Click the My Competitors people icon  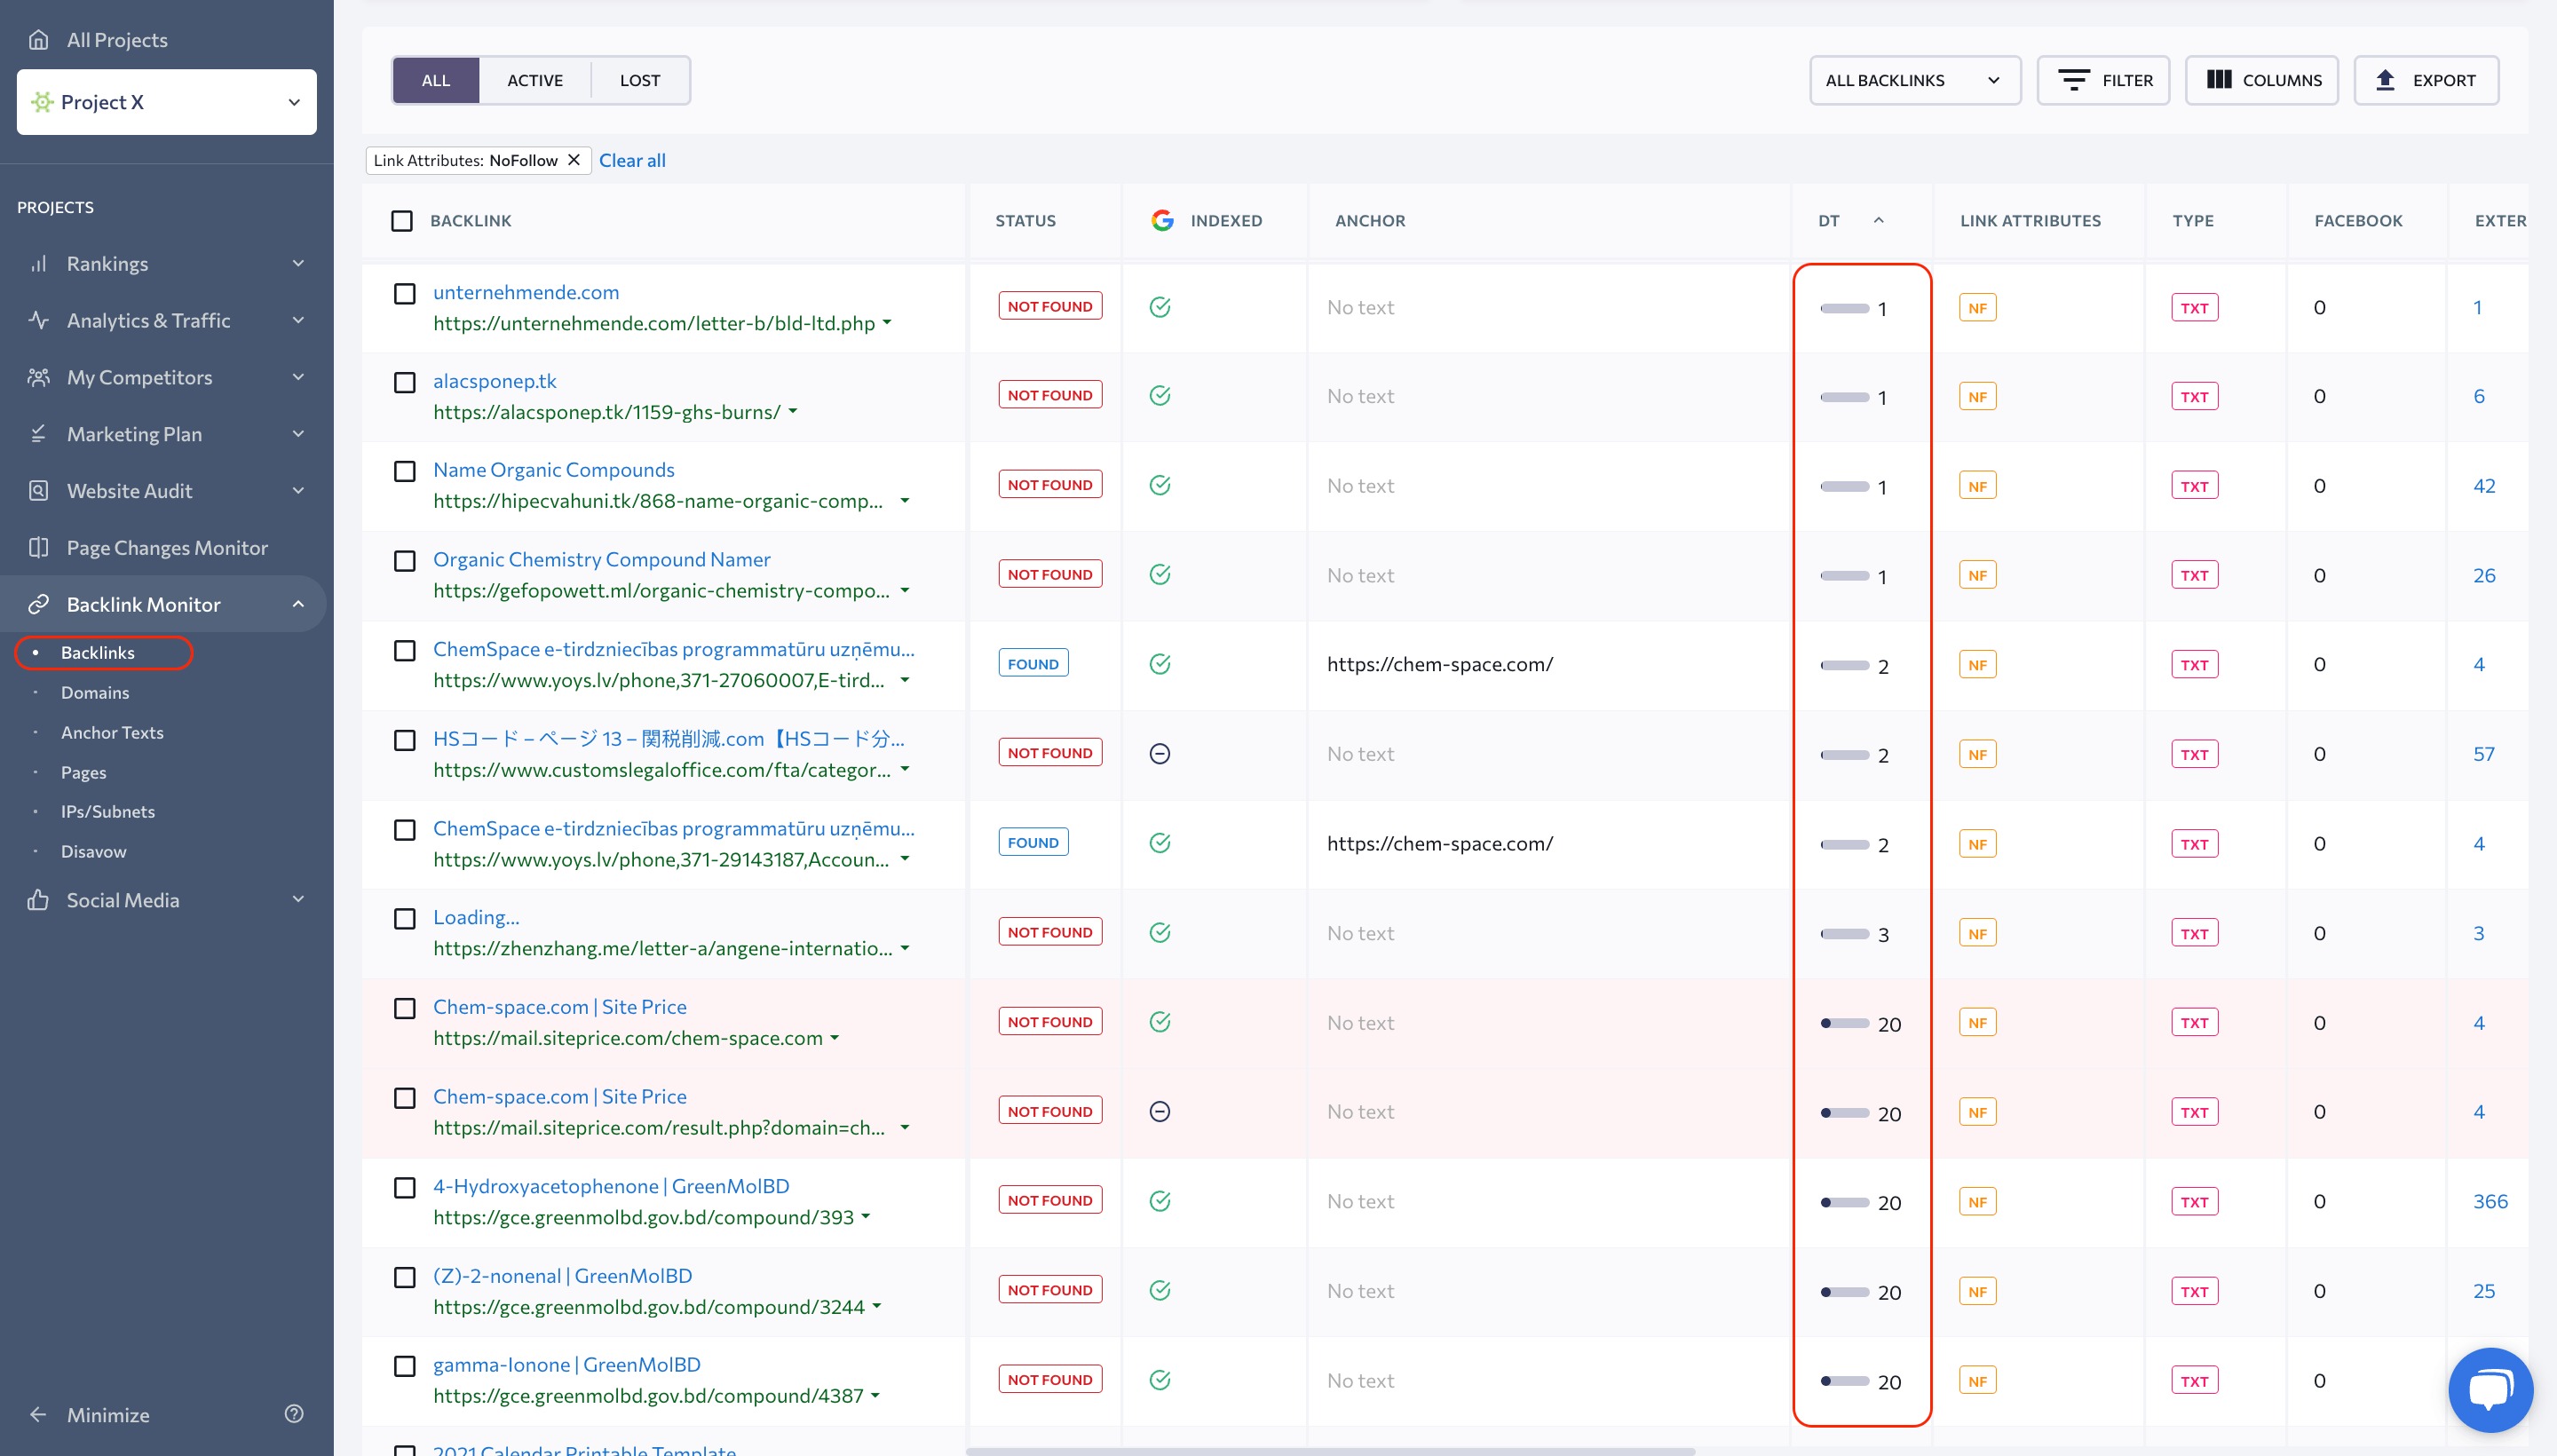[x=38, y=377]
